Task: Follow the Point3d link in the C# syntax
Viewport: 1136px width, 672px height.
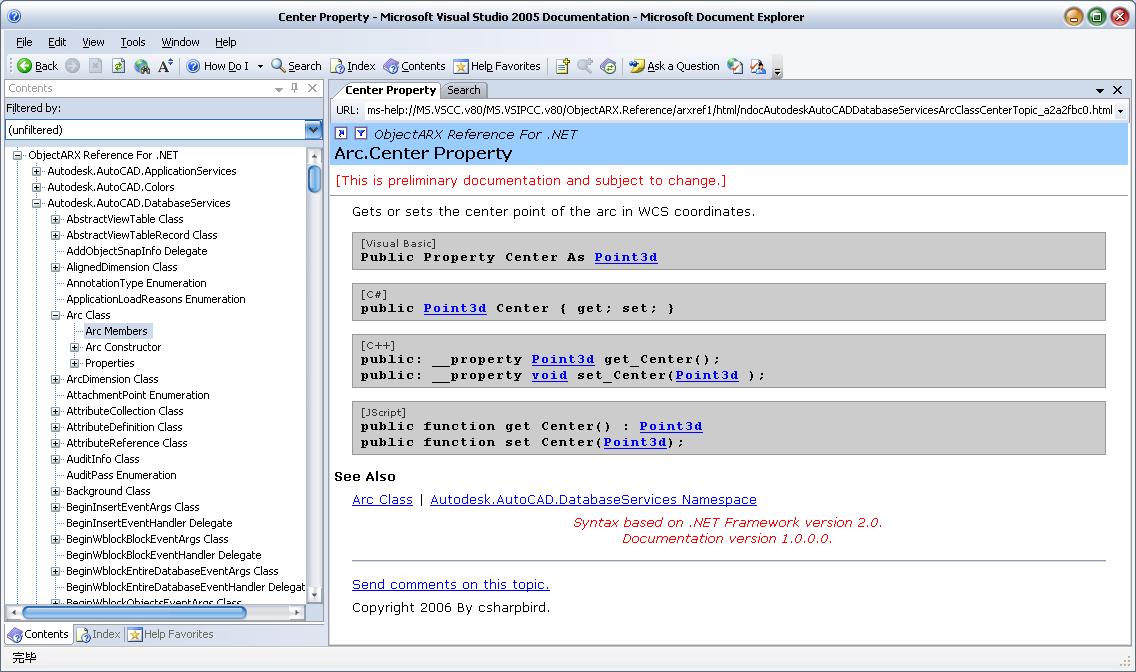Action: pos(455,308)
